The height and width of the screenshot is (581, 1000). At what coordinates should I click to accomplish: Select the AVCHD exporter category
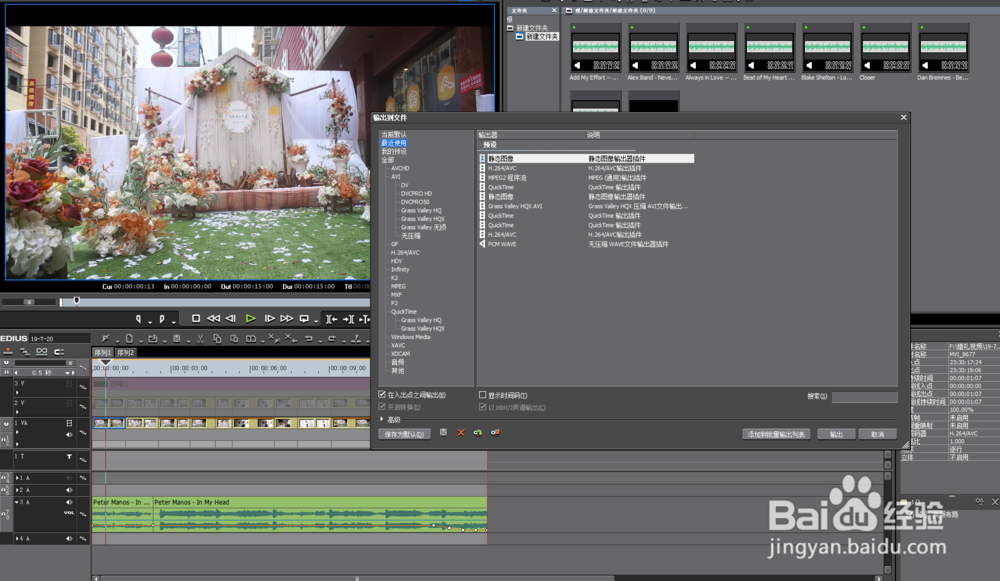400,168
